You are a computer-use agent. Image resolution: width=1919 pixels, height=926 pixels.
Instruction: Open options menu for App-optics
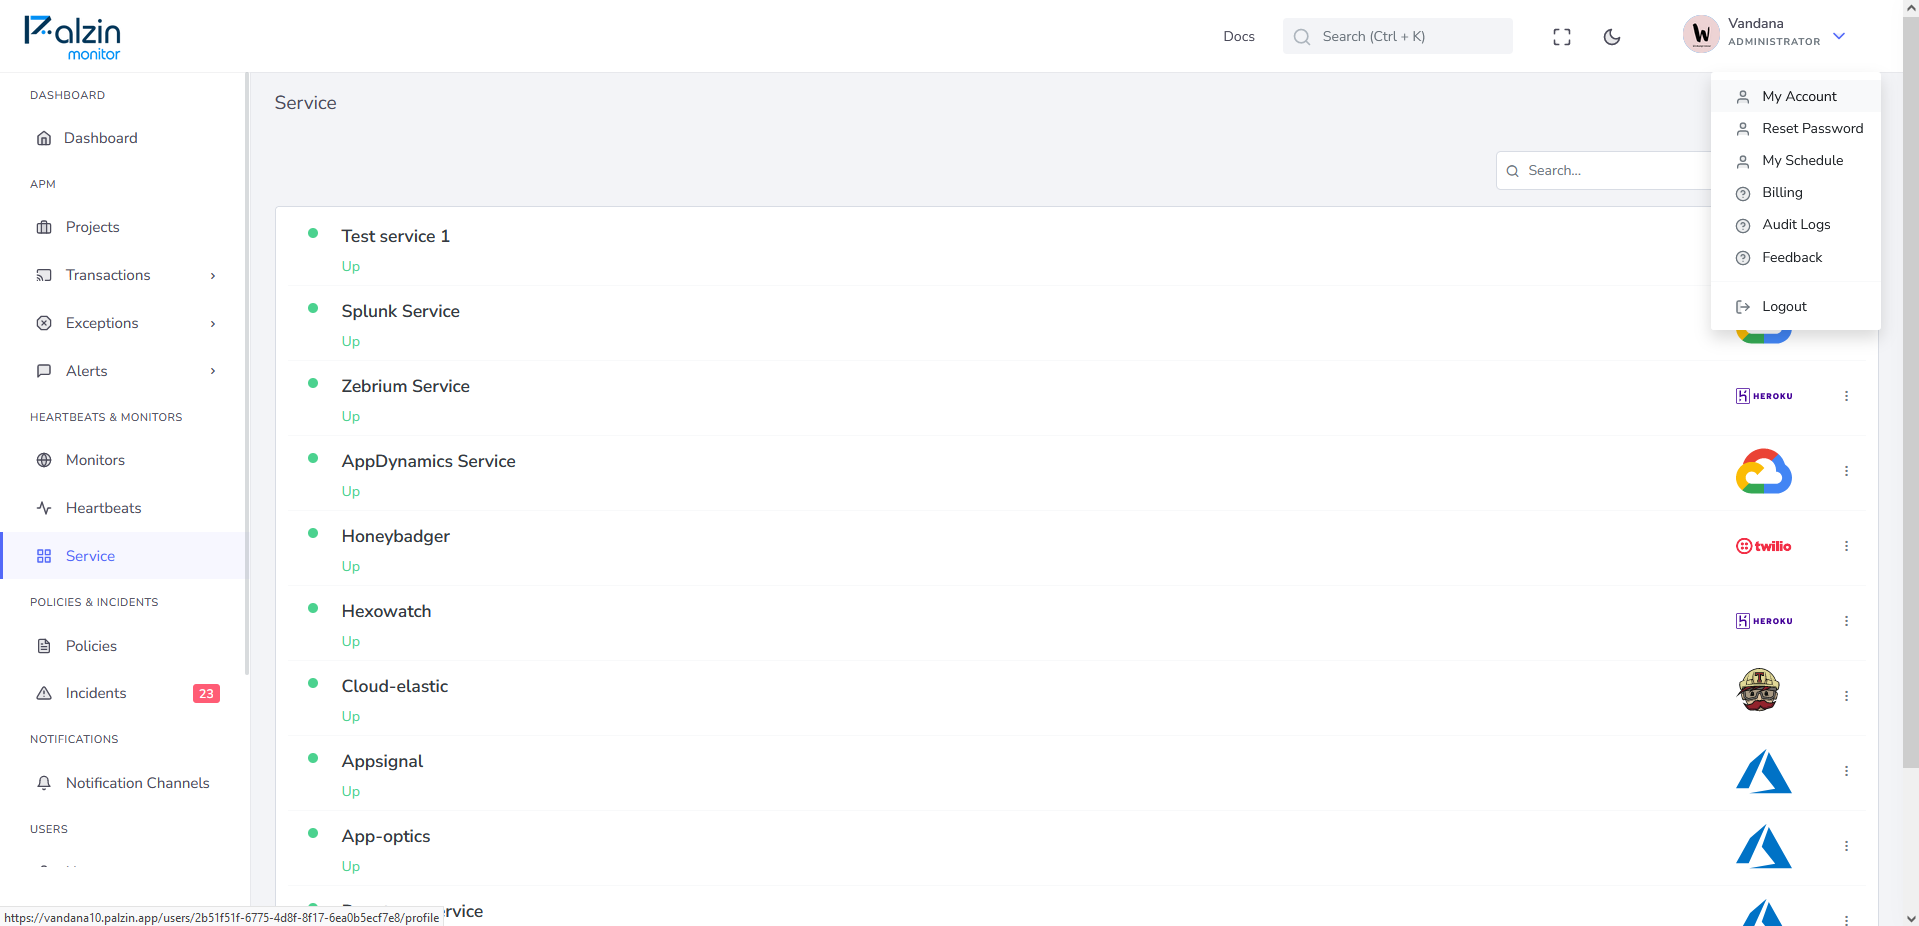coord(1846,846)
